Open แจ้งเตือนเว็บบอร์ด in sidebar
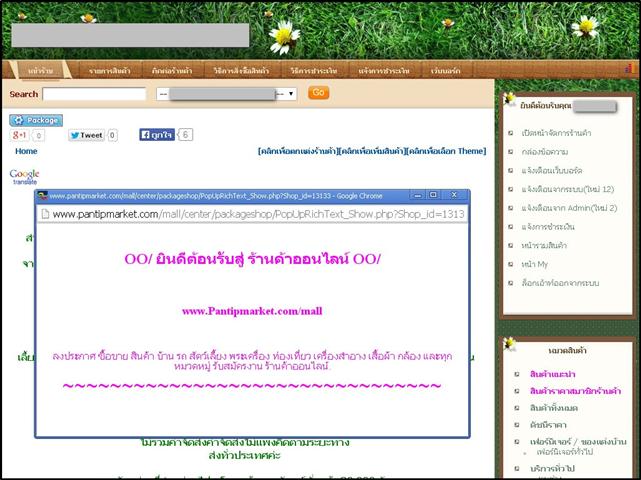The width and height of the screenshot is (641, 480). tap(552, 170)
